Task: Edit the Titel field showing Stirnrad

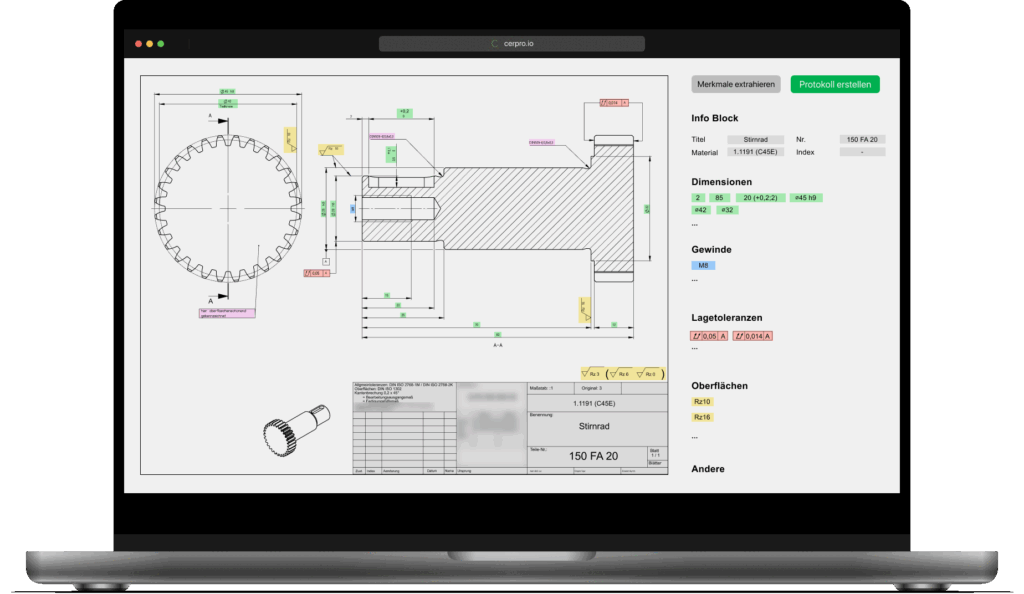Action: pos(749,140)
